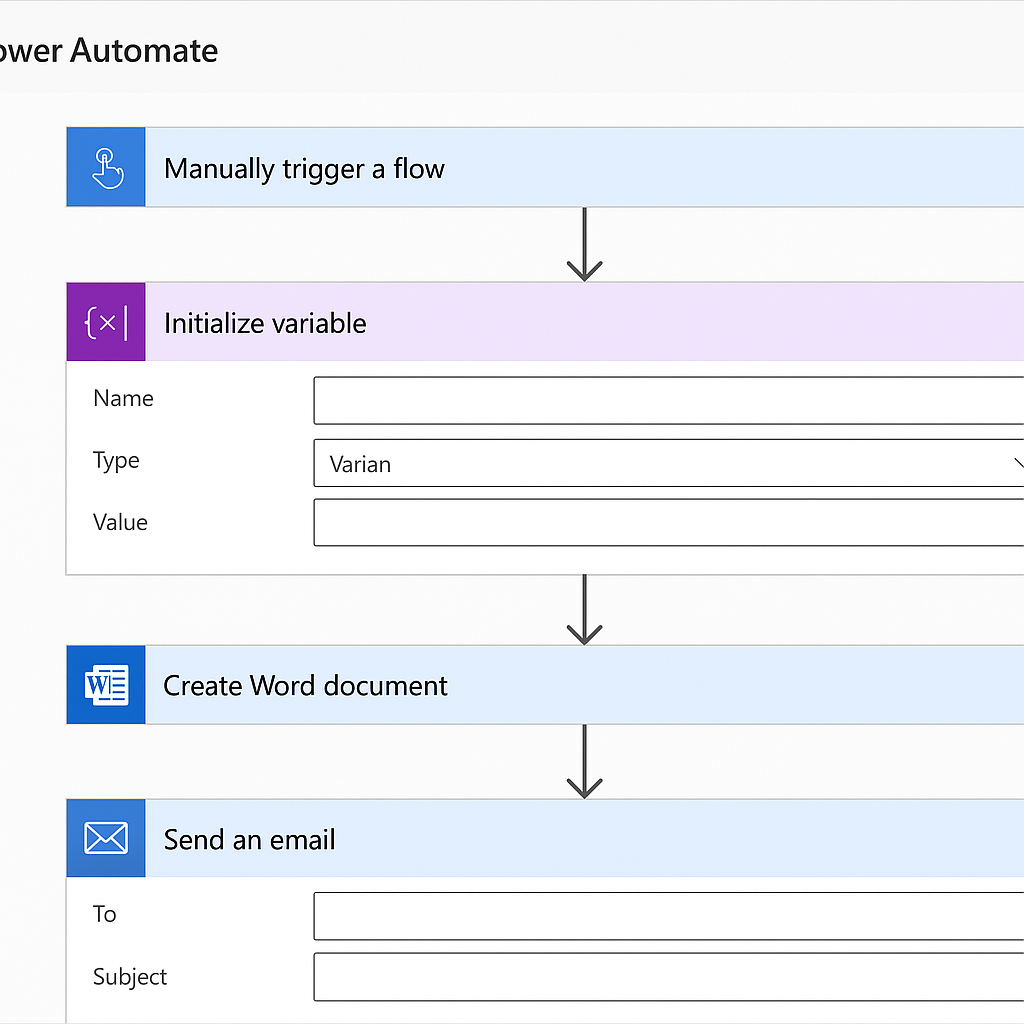Click arrow connector above Create Word document
This screenshot has height=1024, width=1024.
[x=584, y=609]
